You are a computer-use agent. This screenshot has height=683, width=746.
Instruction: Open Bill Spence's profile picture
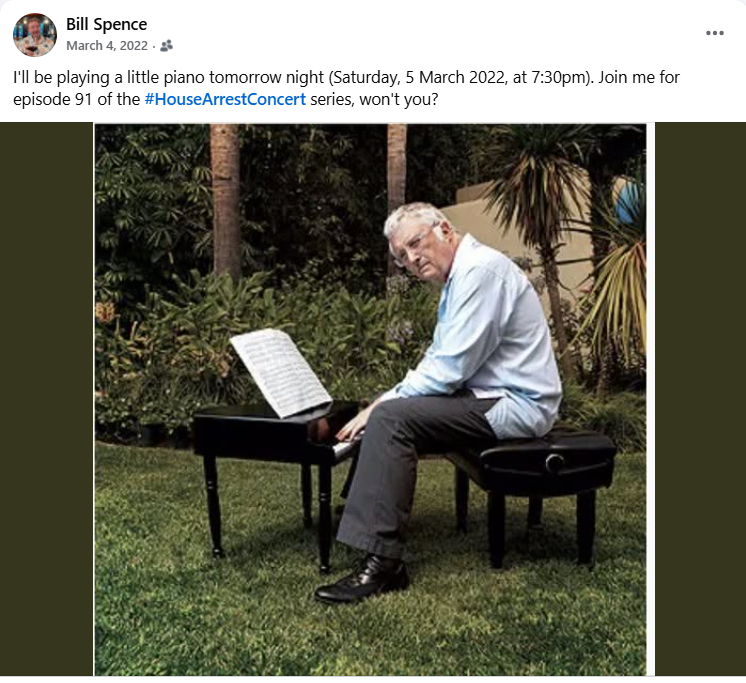(35, 35)
